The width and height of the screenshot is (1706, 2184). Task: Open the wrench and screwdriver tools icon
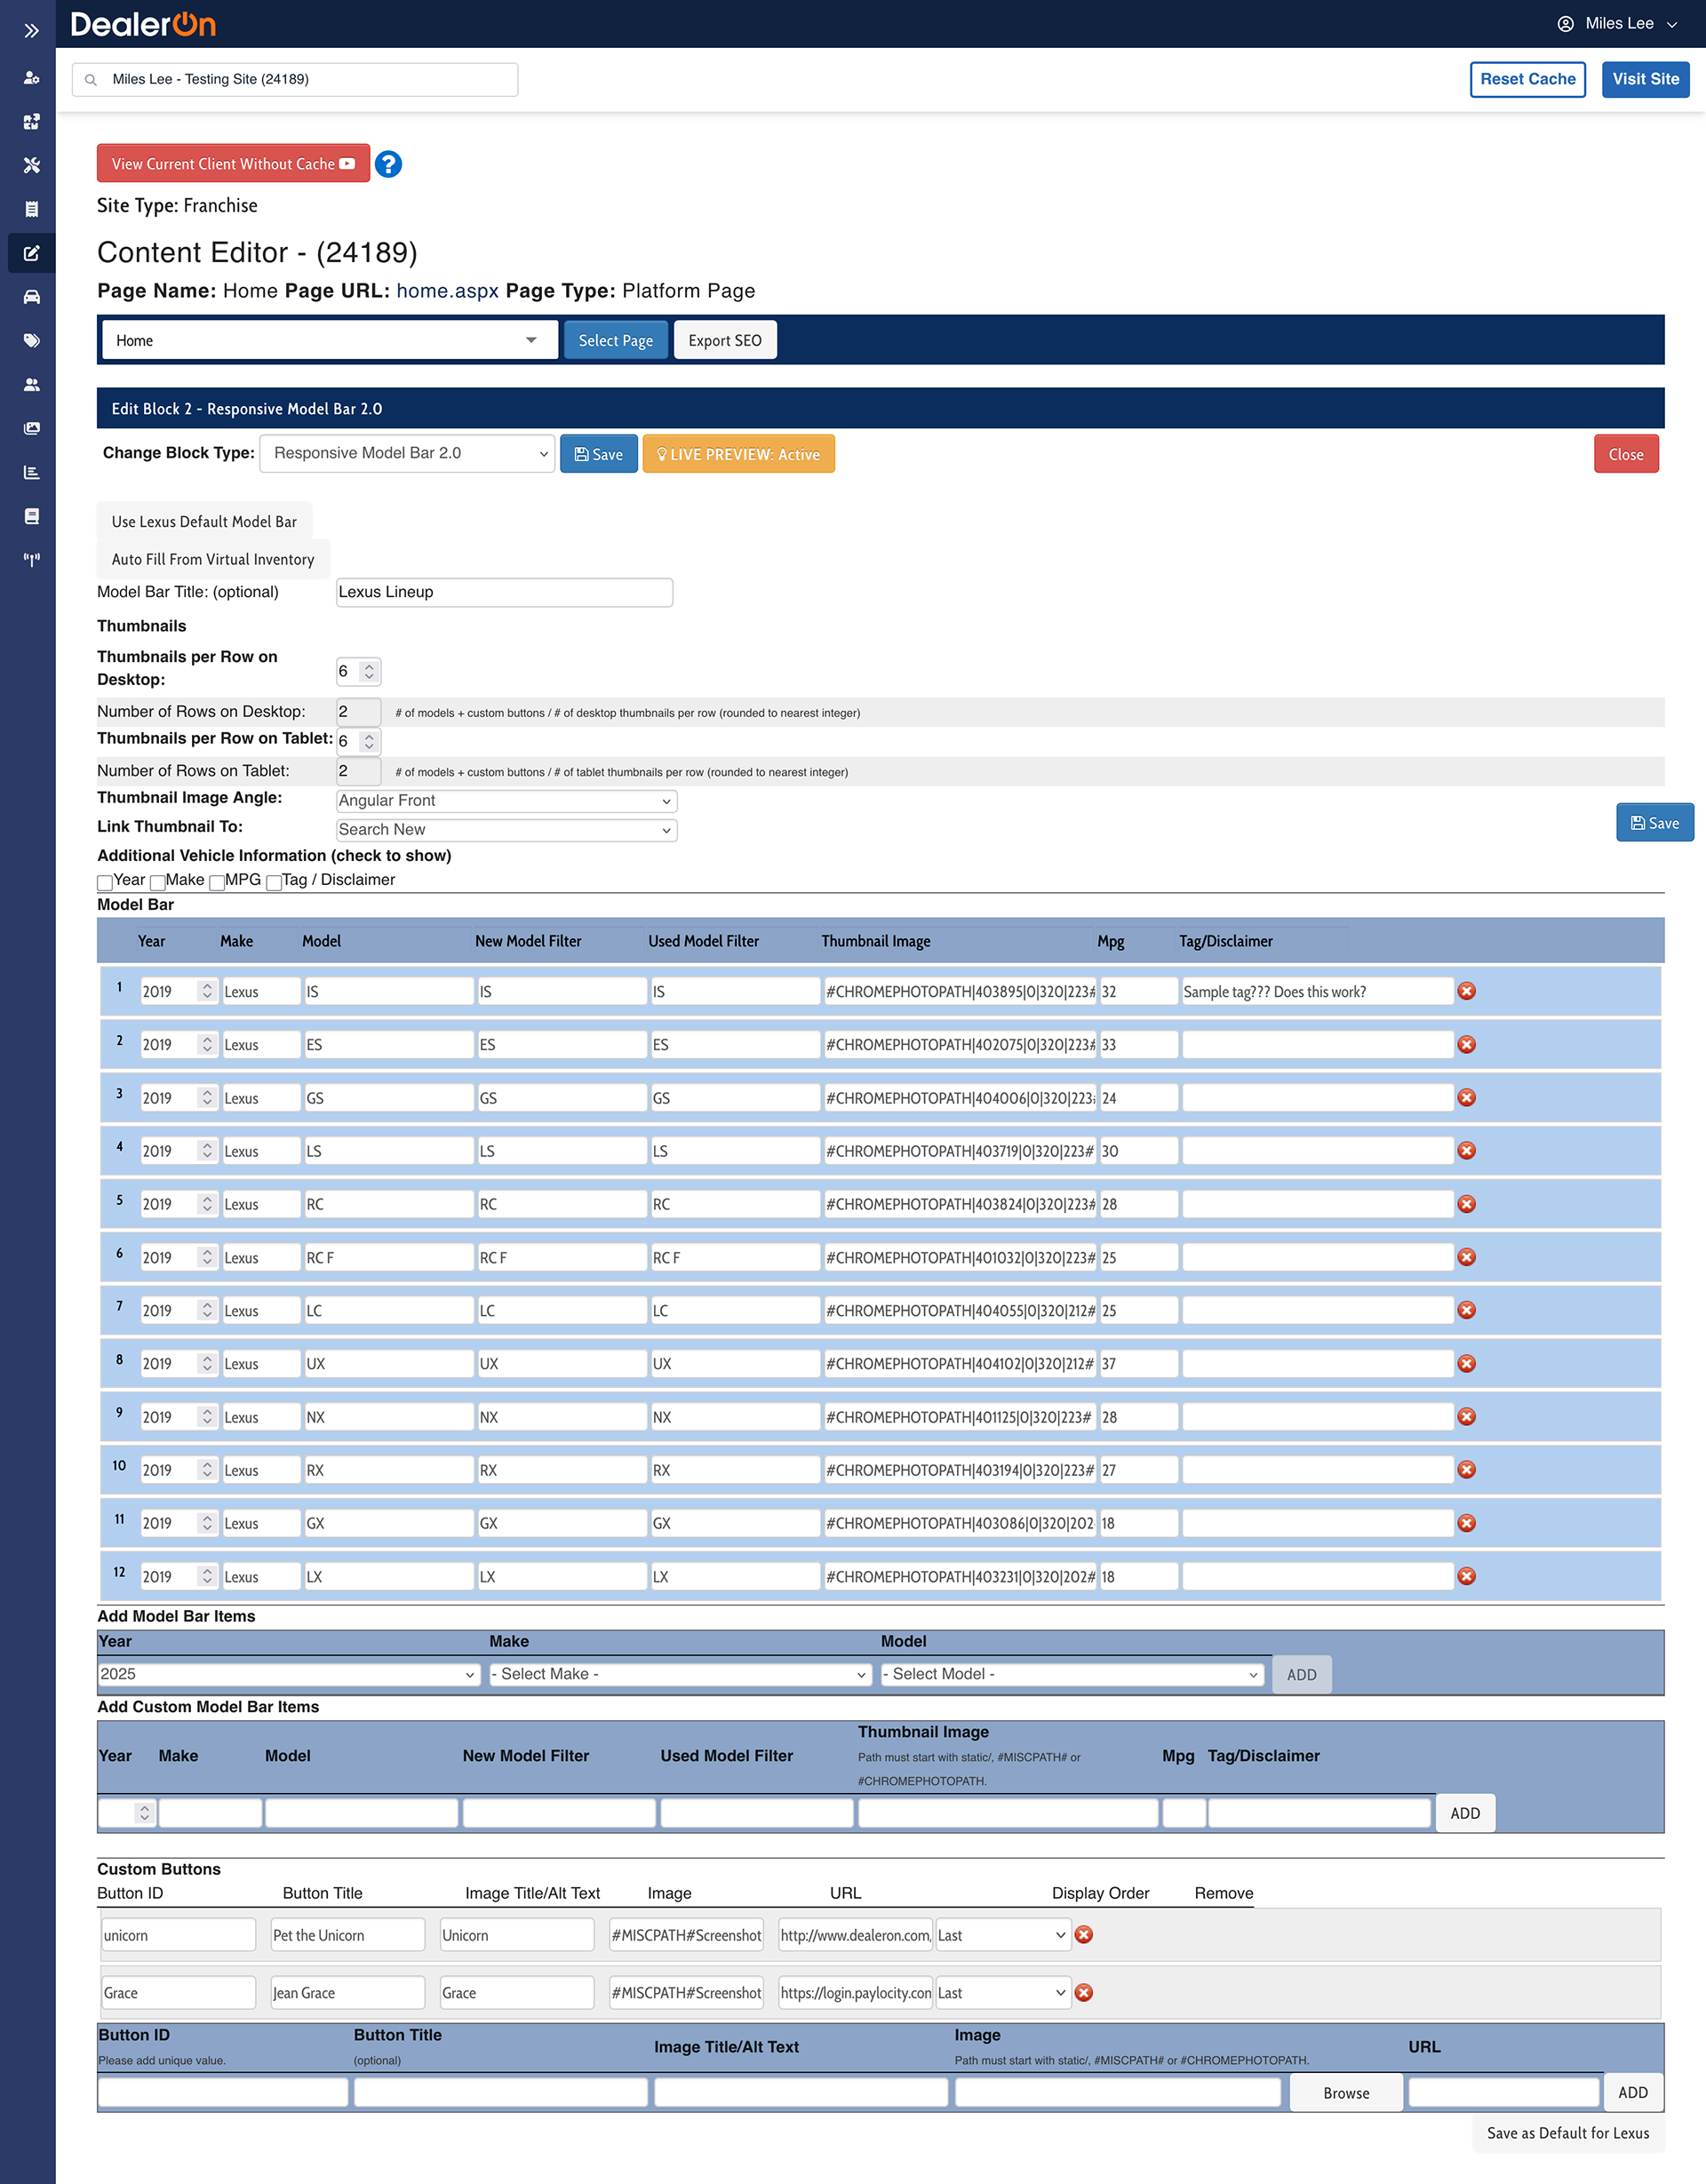click(x=31, y=165)
